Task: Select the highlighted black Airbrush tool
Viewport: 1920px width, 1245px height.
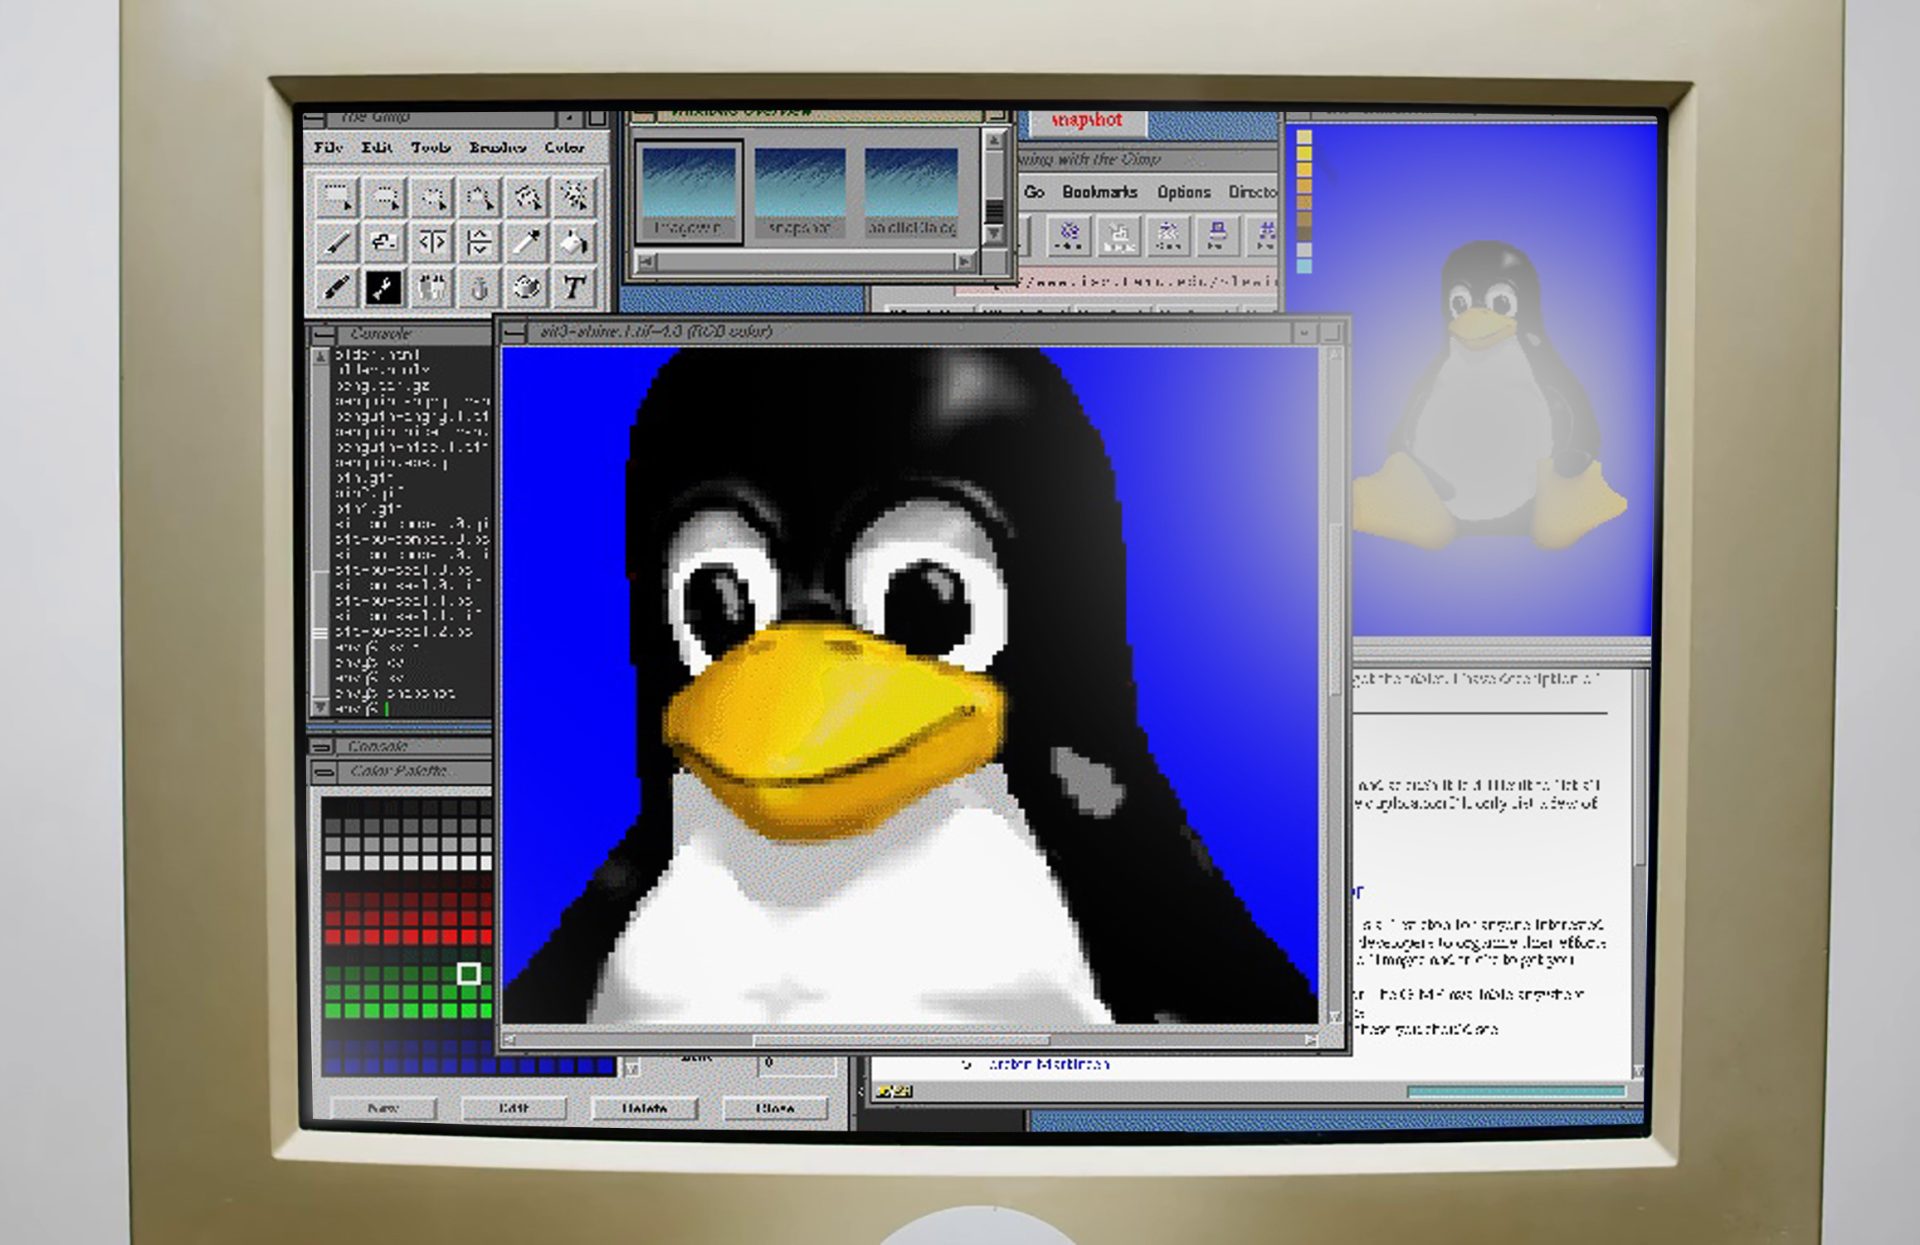Action: pyautogui.click(x=384, y=288)
